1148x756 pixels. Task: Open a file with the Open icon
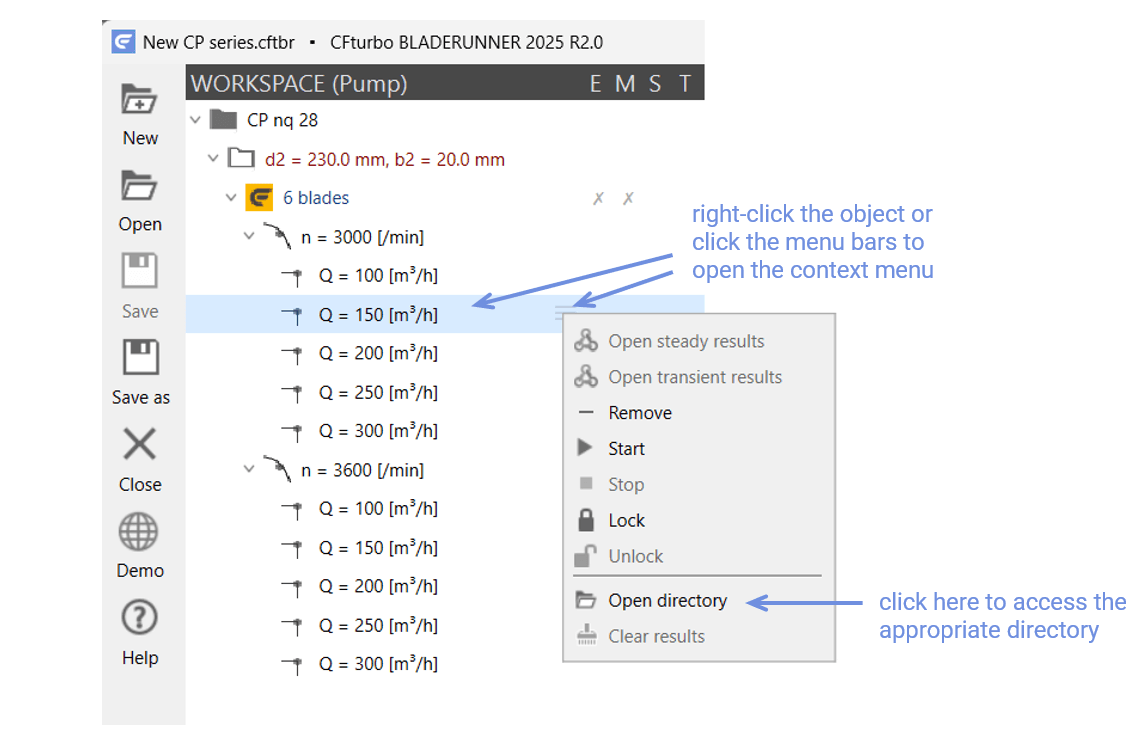pyautogui.click(x=139, y=185)
